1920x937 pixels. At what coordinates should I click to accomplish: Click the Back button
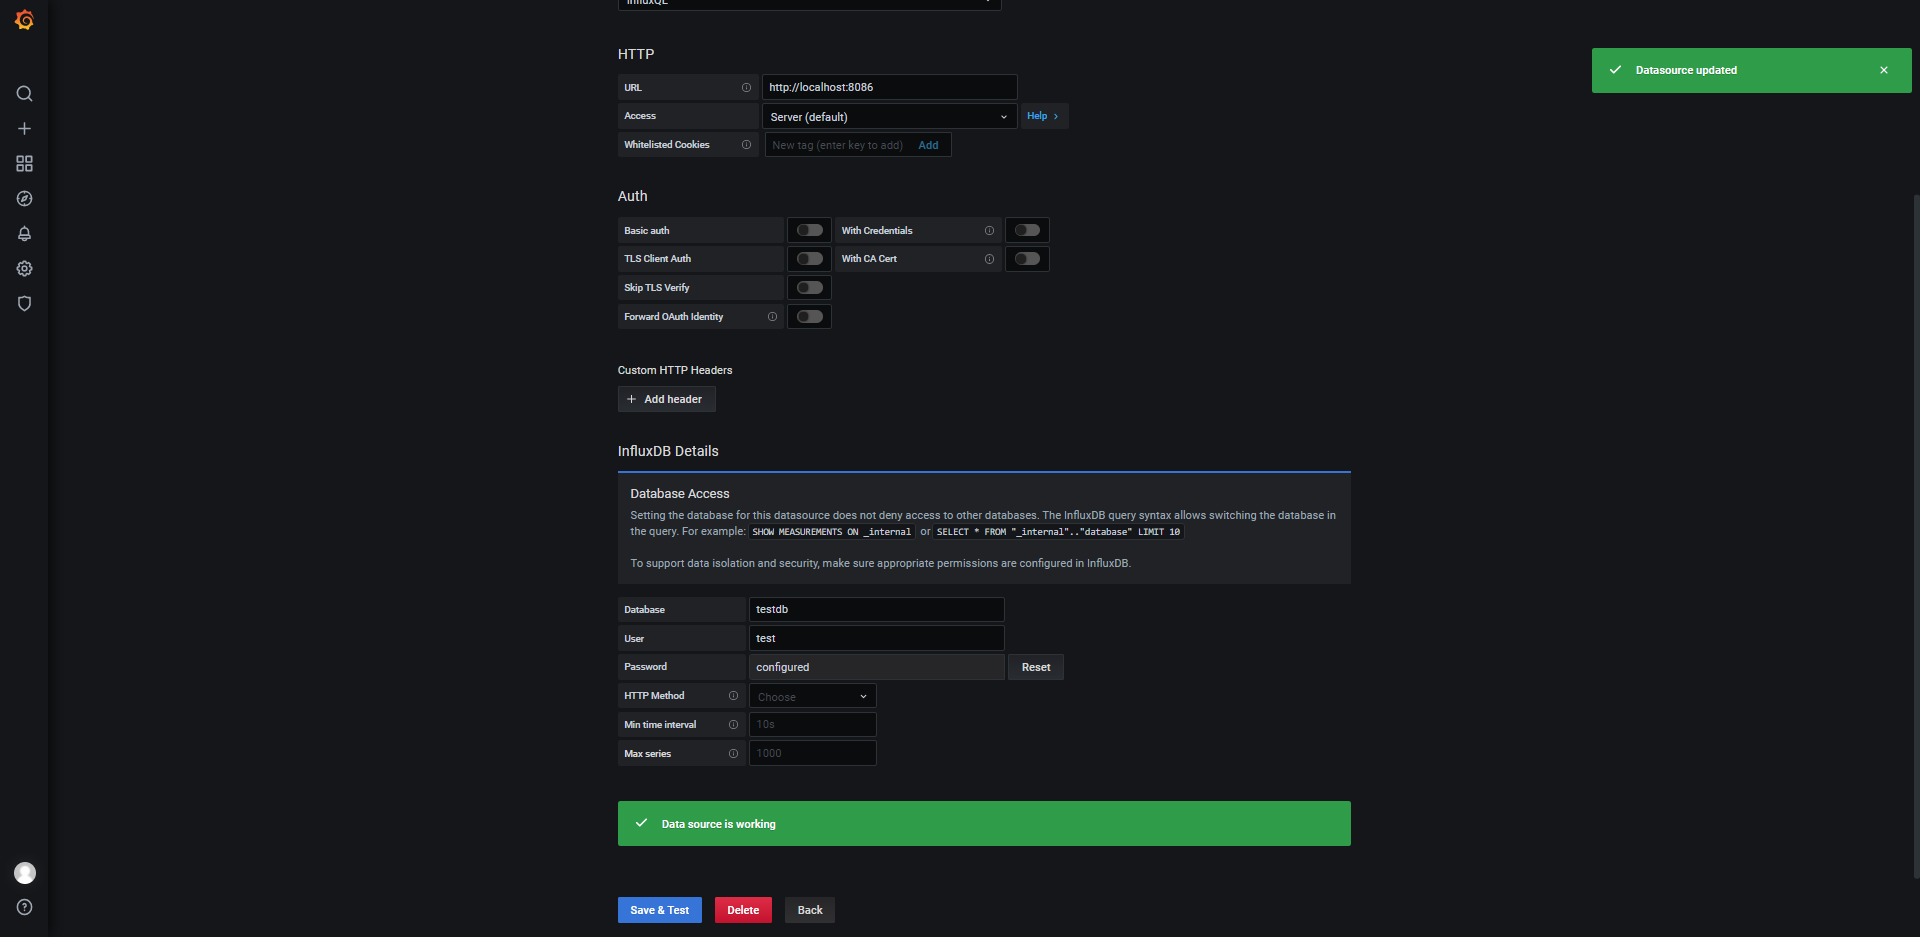click(x=810, y=910)
